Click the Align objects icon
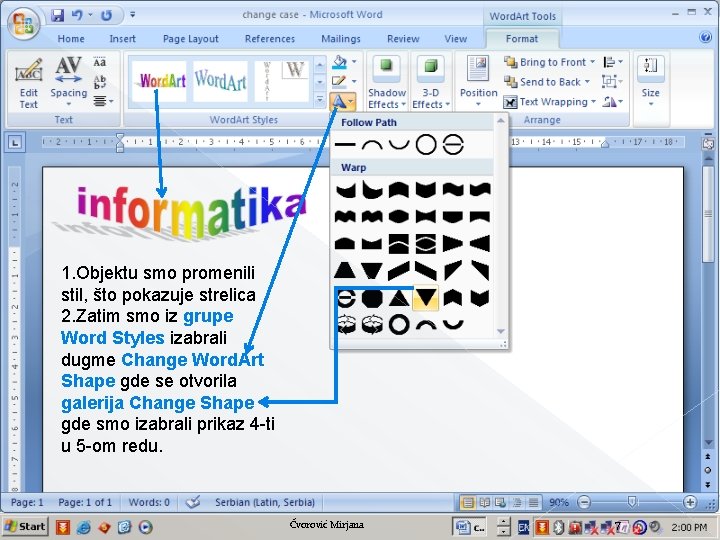 point(613,62)
